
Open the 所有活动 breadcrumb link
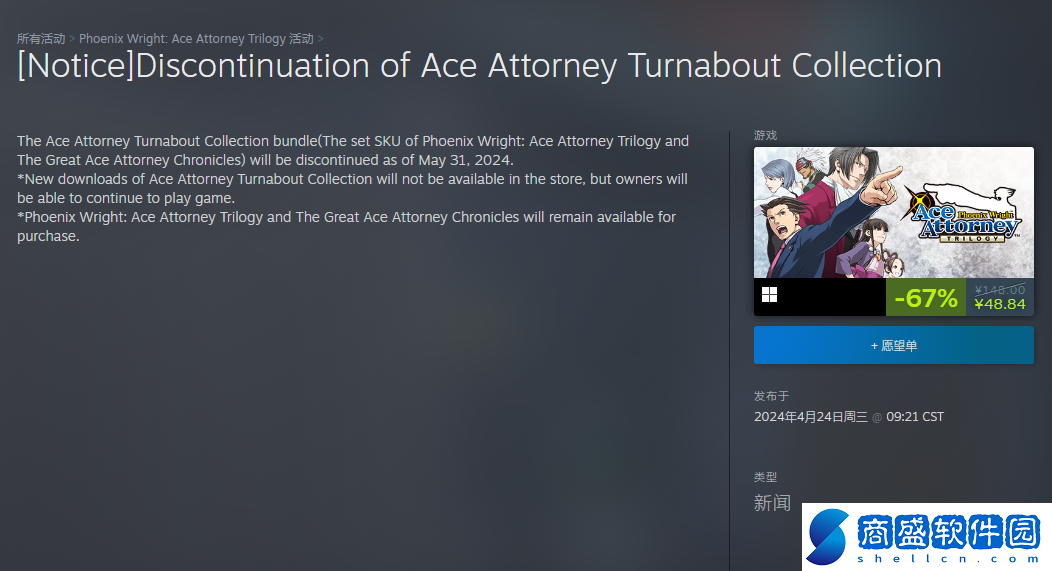(40, 39)
